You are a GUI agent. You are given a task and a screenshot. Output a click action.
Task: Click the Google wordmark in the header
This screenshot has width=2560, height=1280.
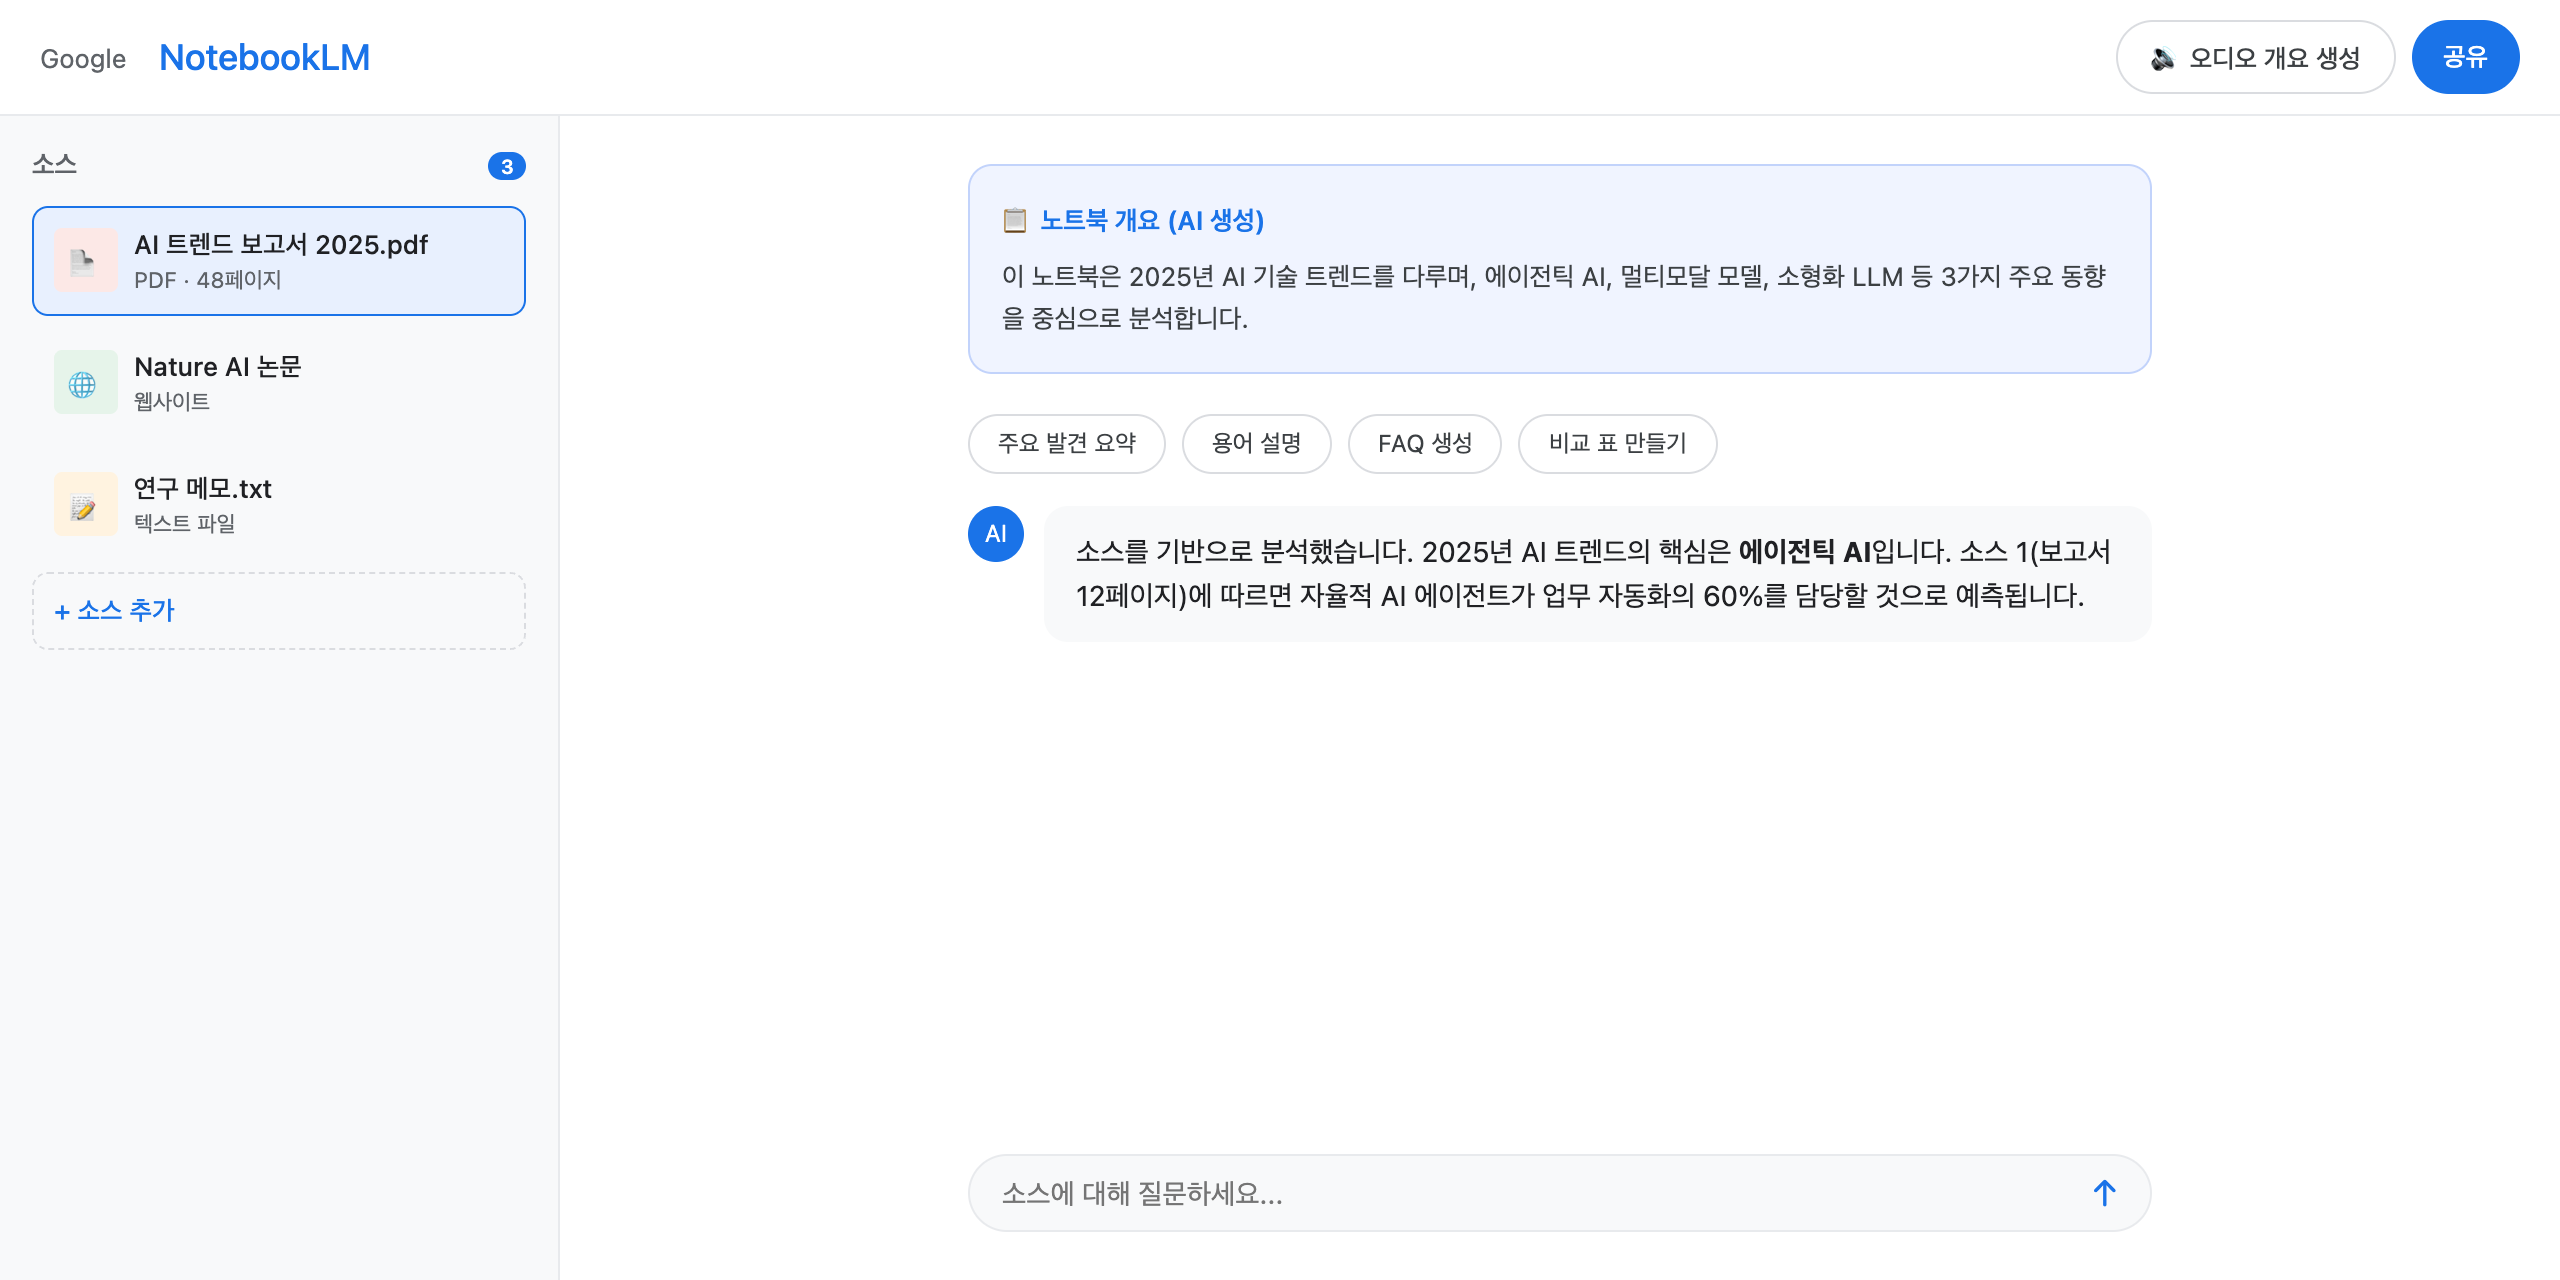click(x=83, y=59)
